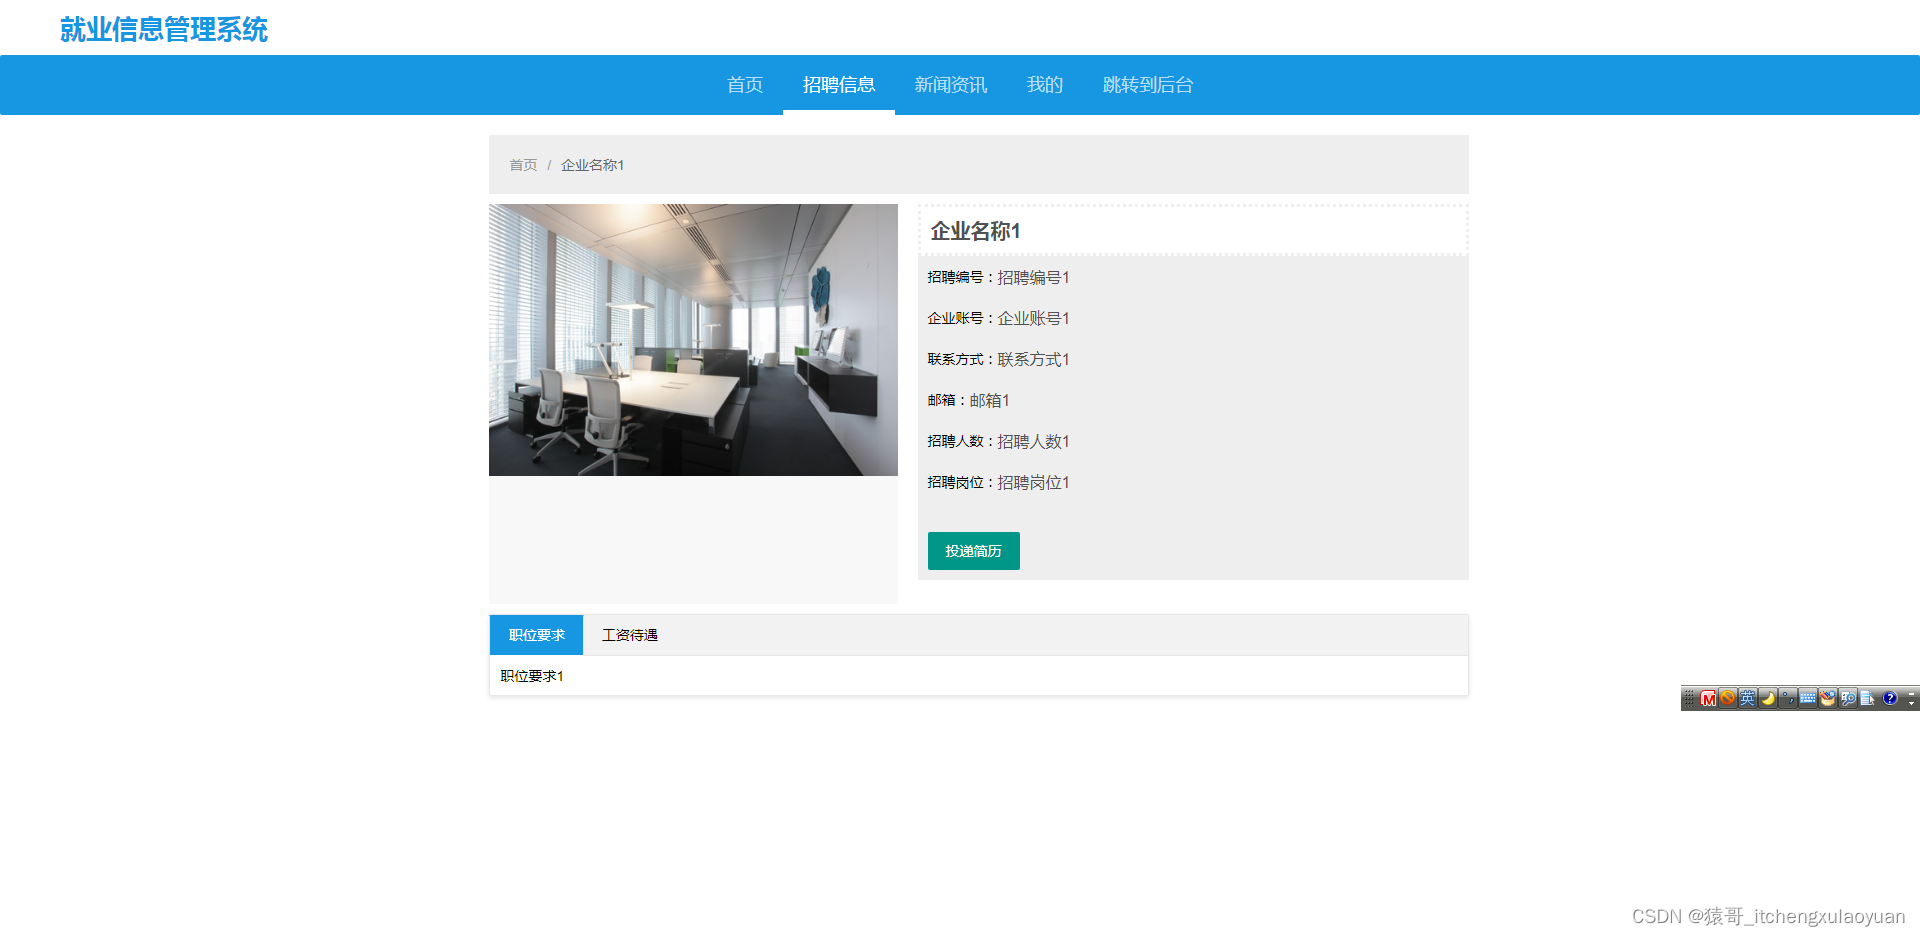Click the office photo thumbnail

pyautogui.click(x=693, y=340)
